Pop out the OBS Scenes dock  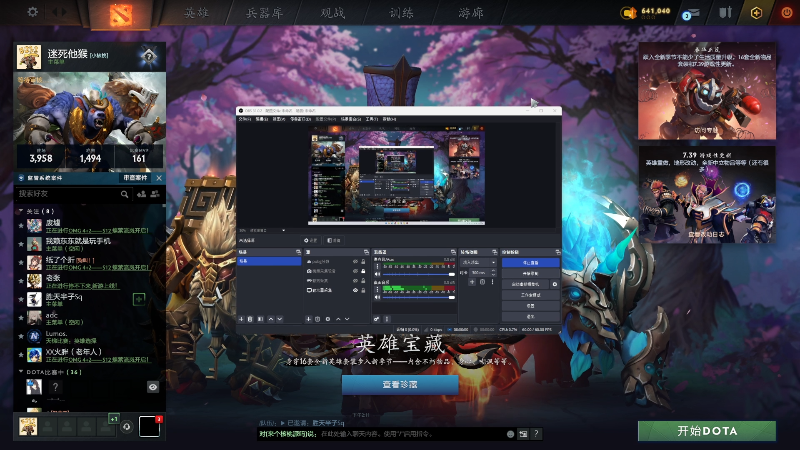pos(298,252)
